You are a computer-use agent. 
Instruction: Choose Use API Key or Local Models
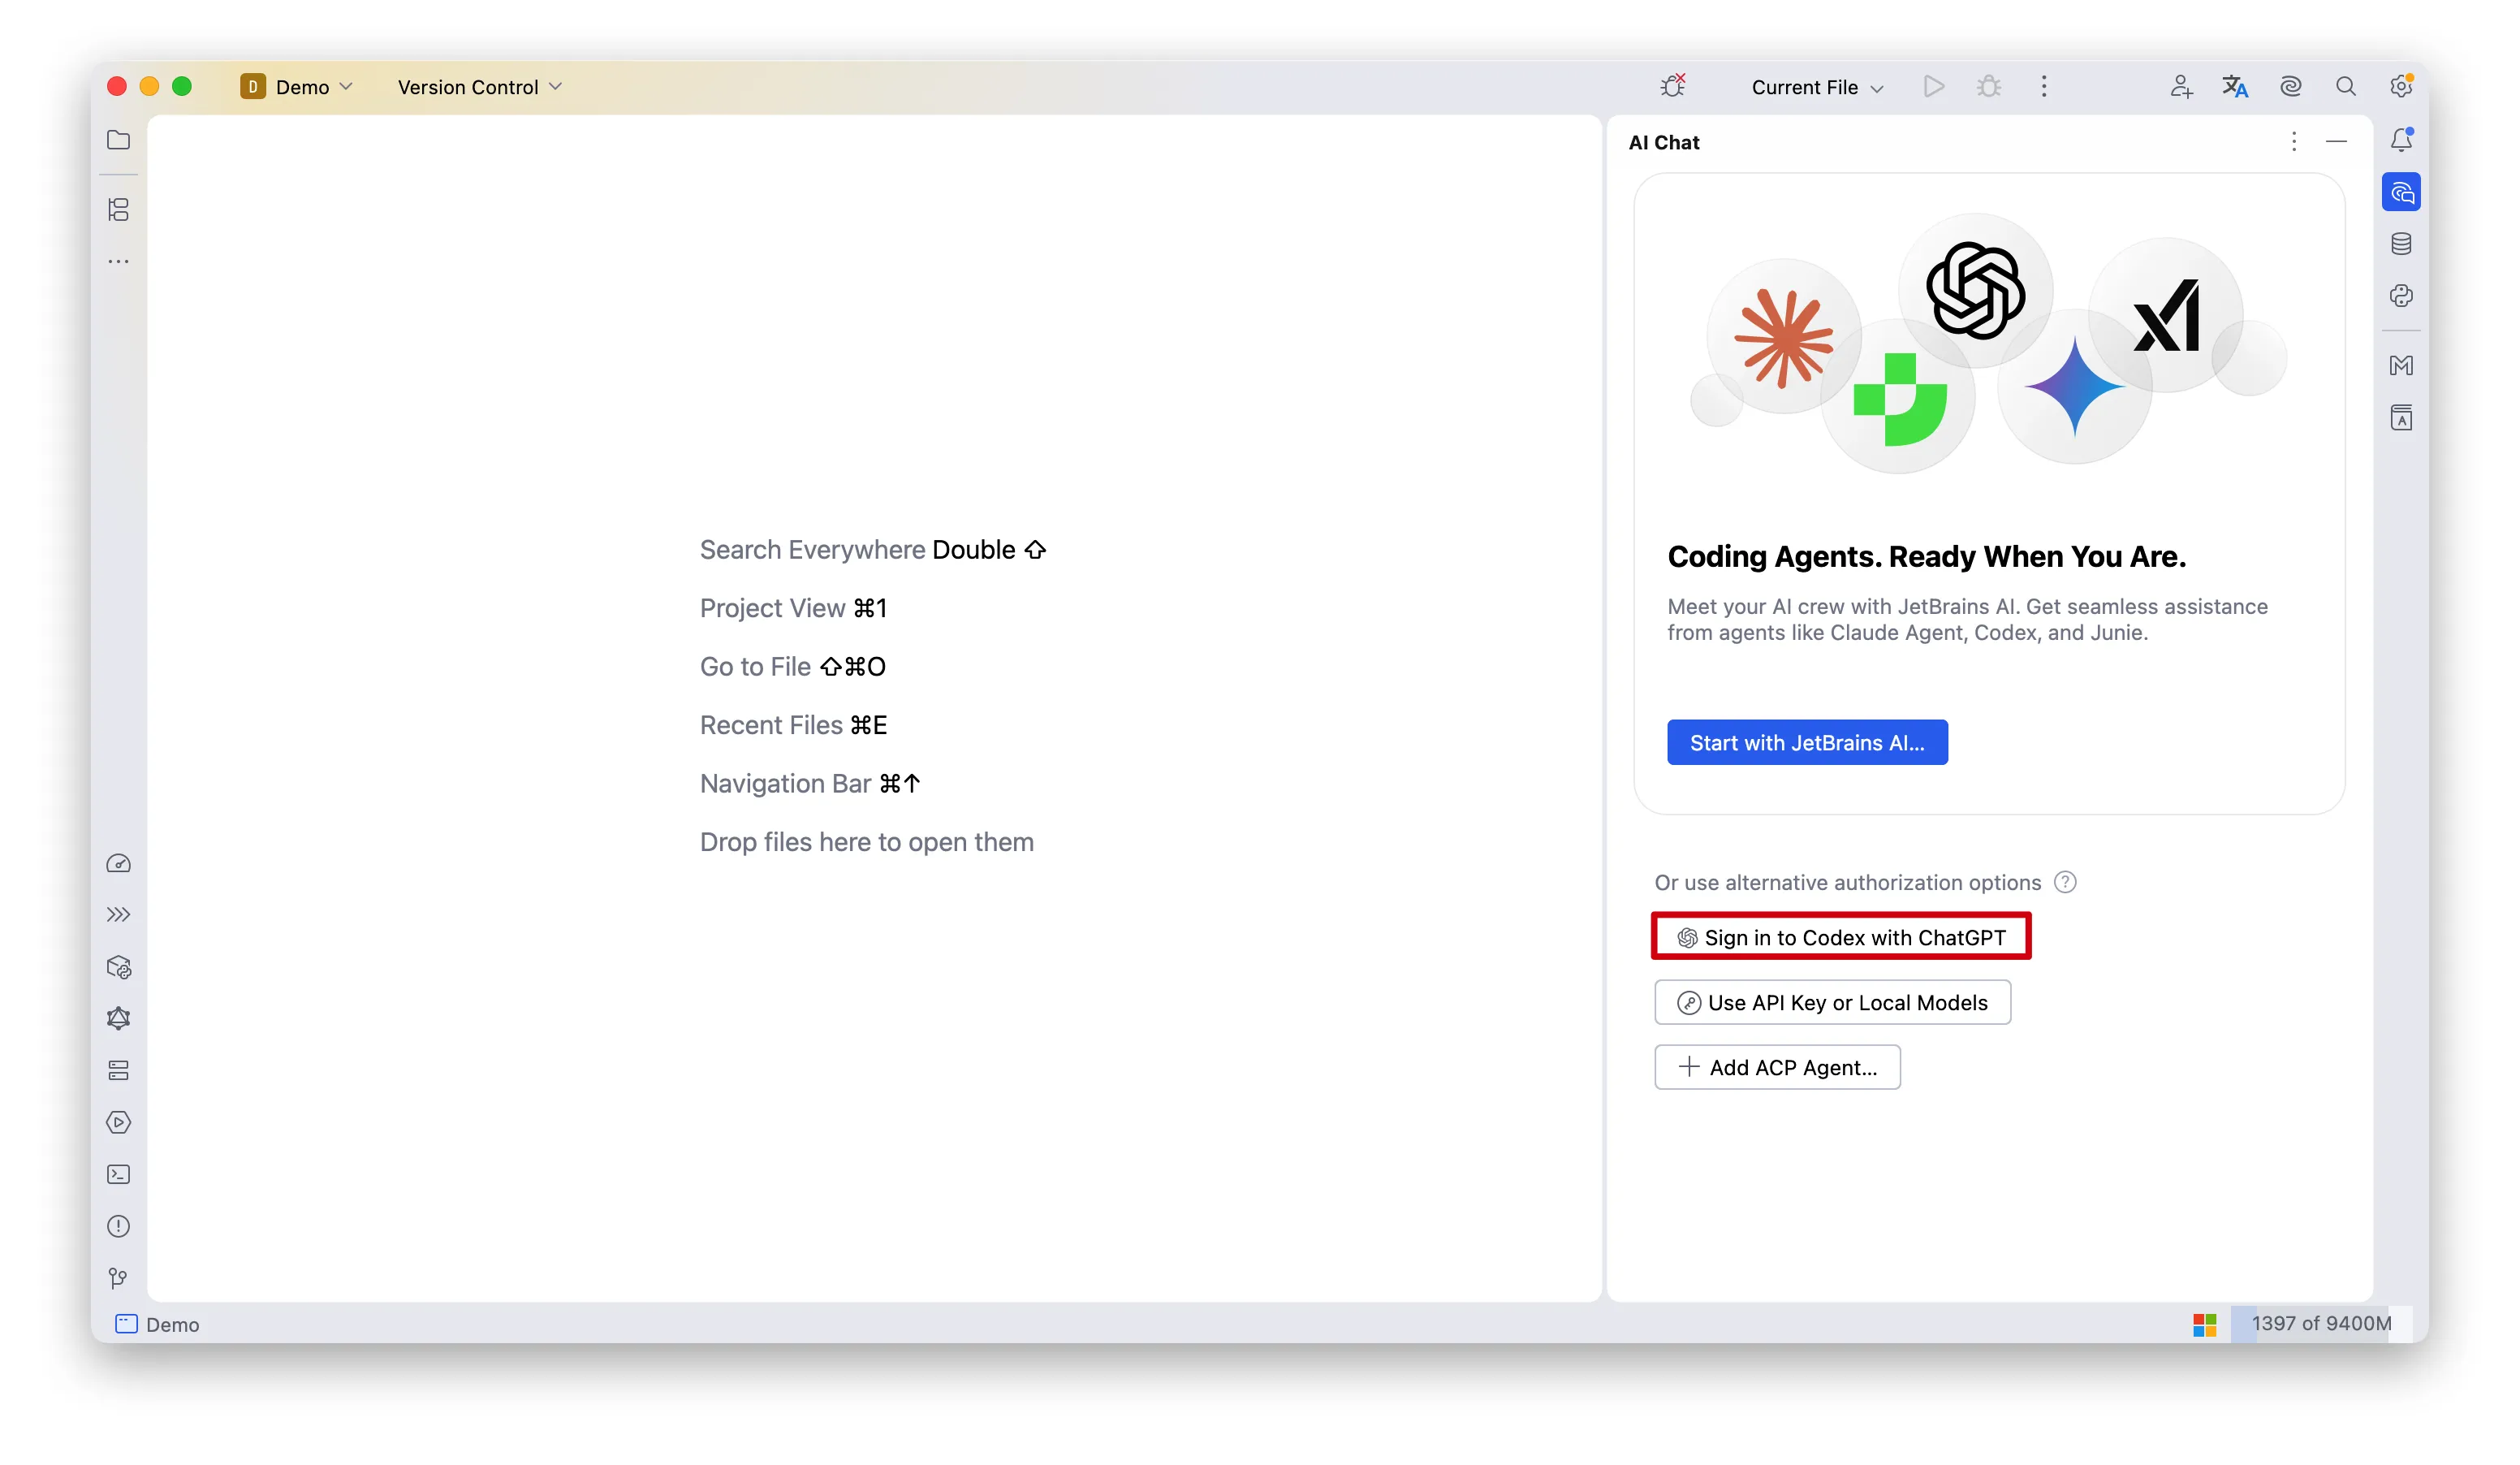pyautogui.click(x=1832, y=1002)
